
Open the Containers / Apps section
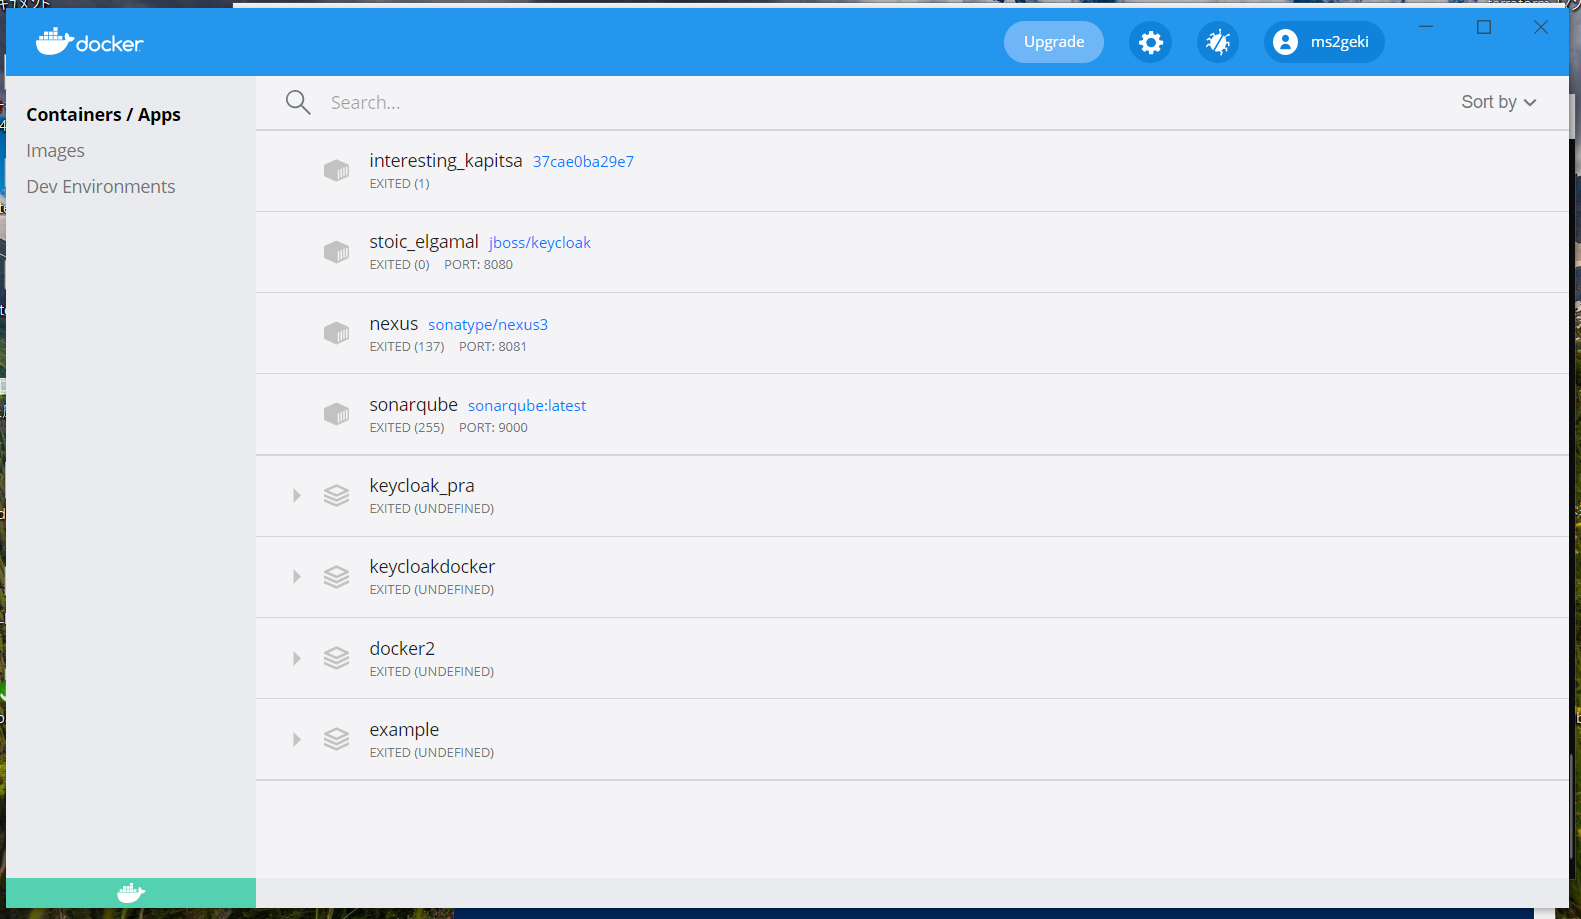click(x=103, y=114)
